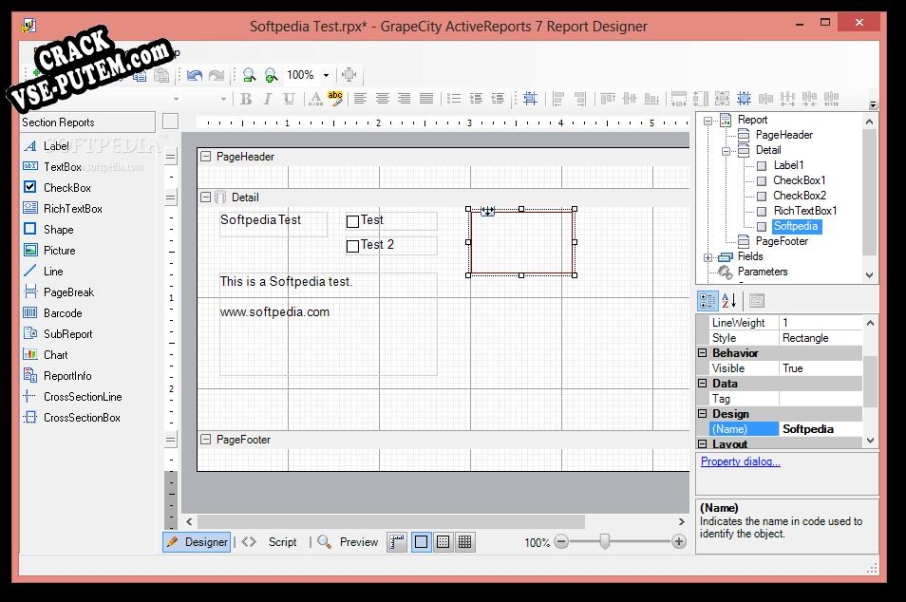
Task: Tick the 'Test' checkbox on report
Action: (x=352, y=221)
